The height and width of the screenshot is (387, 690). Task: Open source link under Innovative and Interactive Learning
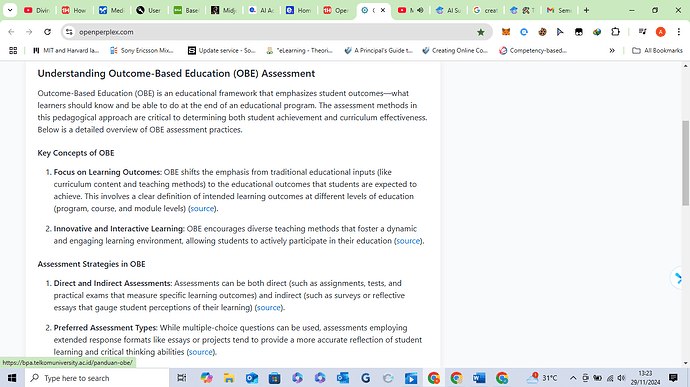(x=408, y=241)
